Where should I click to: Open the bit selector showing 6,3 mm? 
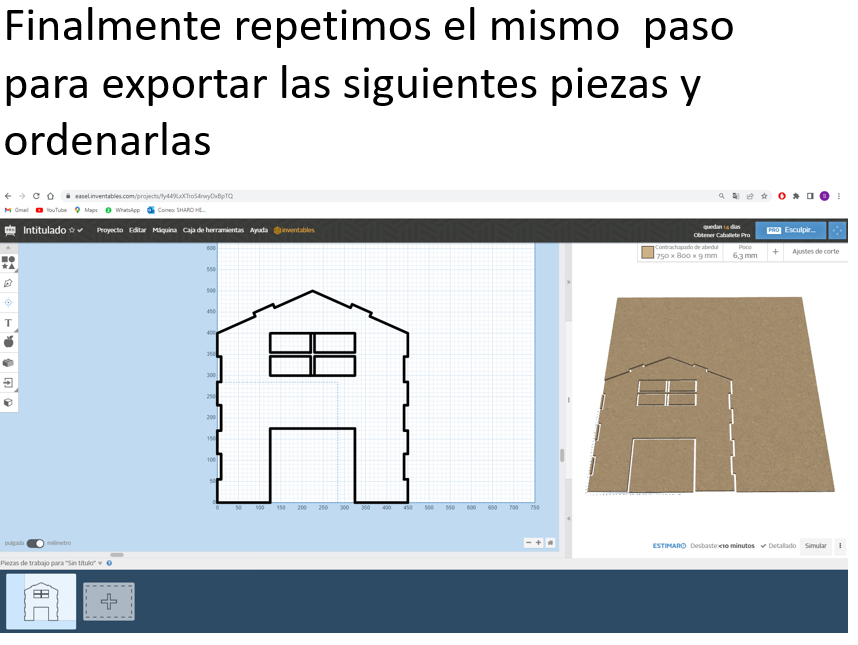744,254
